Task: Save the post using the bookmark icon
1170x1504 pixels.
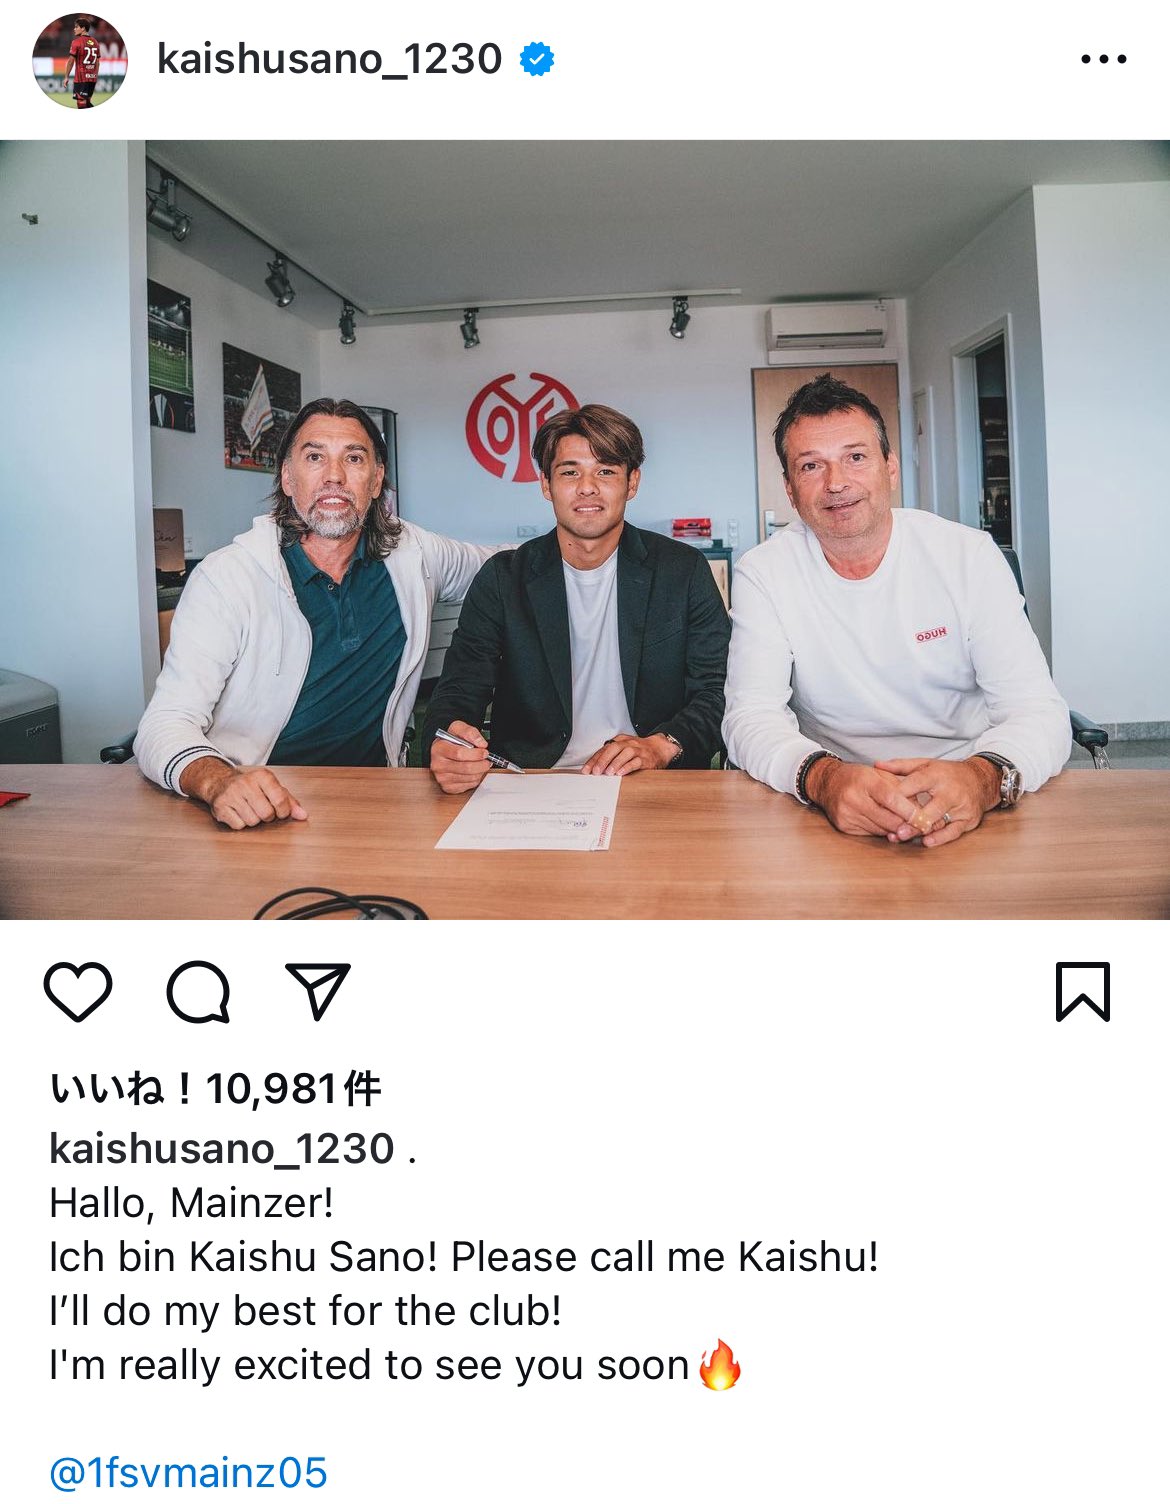Action: [1083, 991]
